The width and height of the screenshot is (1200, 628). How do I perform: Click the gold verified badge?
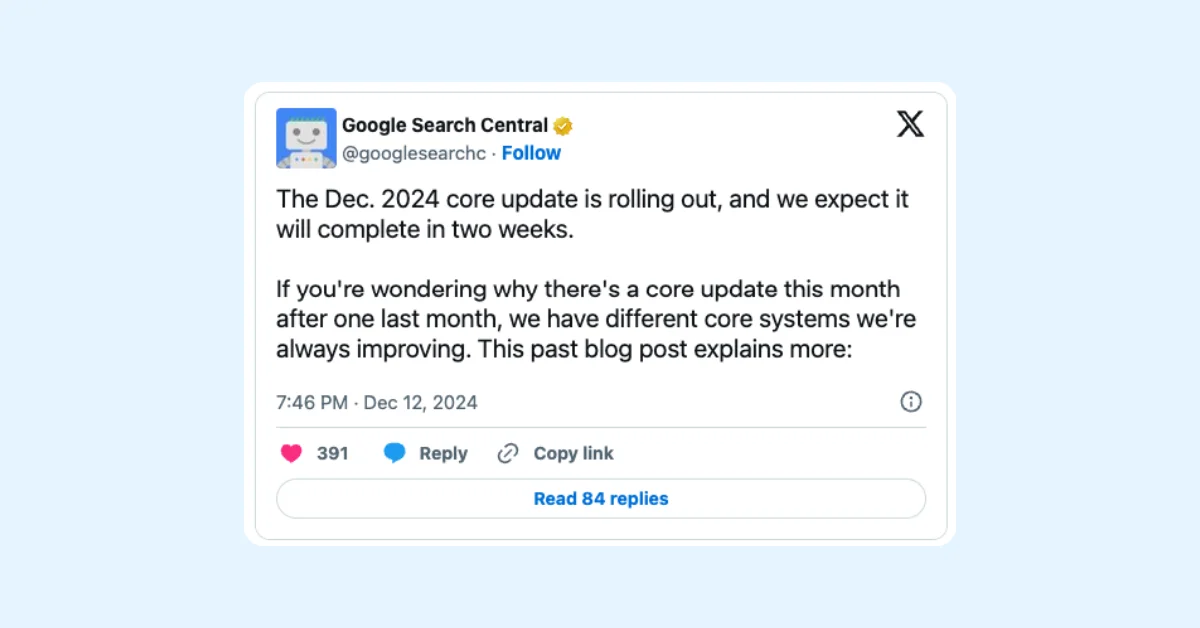tap(563, 126)
